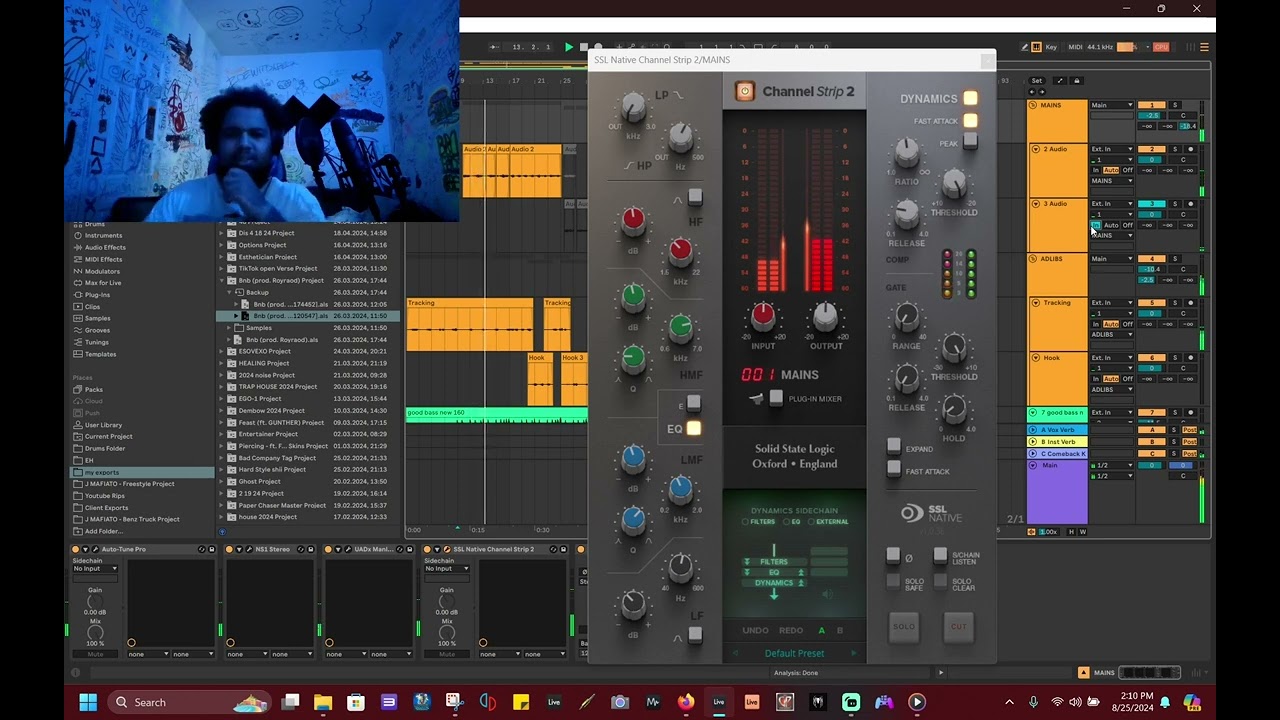The image size is (1280, 720).
Task: Click Set button above mixer
Action: click(x=1037, y=81)
